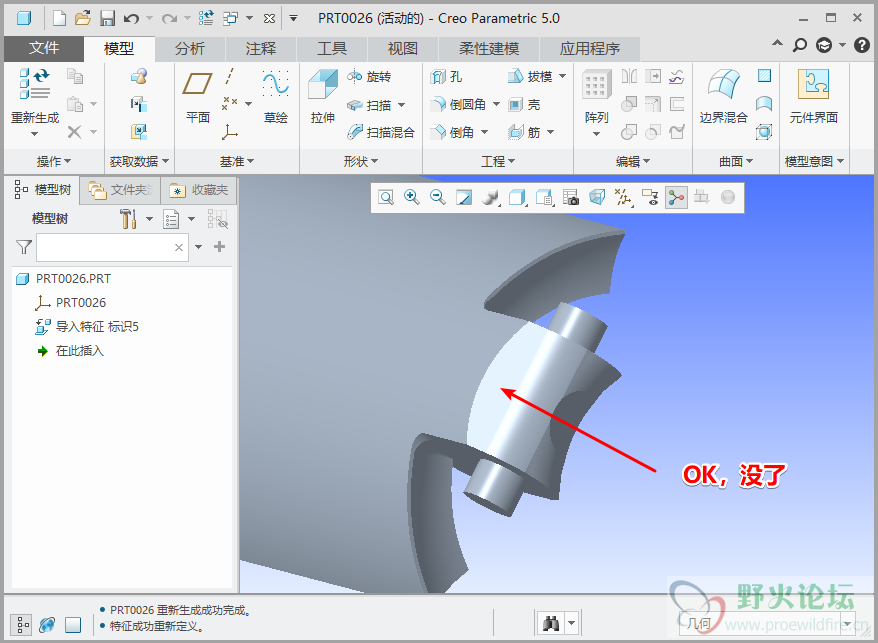Screen dimensions: 878x643
Task: Expand the Surfaces (曲面) group dropdown
Action: coord(736,161)
